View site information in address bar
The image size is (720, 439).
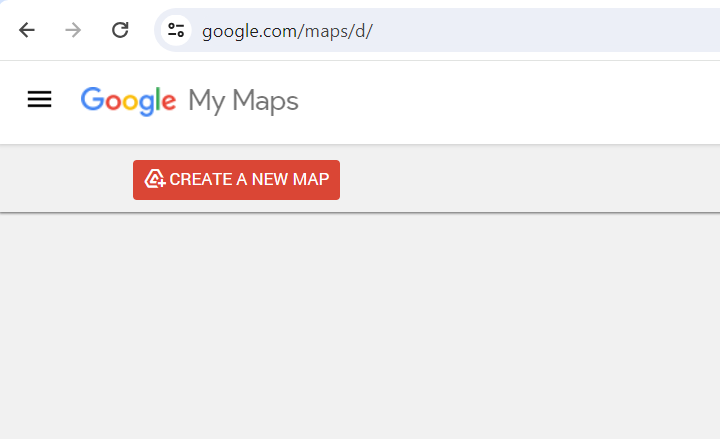tap(176, 30)
